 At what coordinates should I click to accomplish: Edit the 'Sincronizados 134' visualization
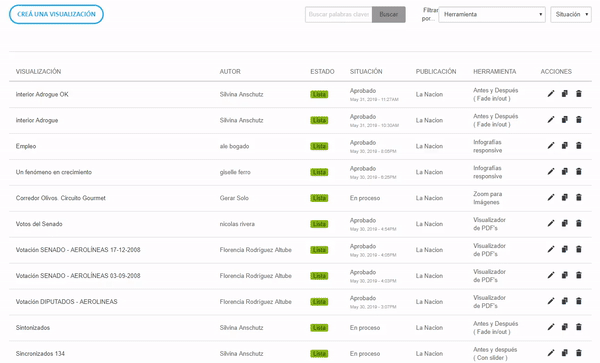(551, 353)
